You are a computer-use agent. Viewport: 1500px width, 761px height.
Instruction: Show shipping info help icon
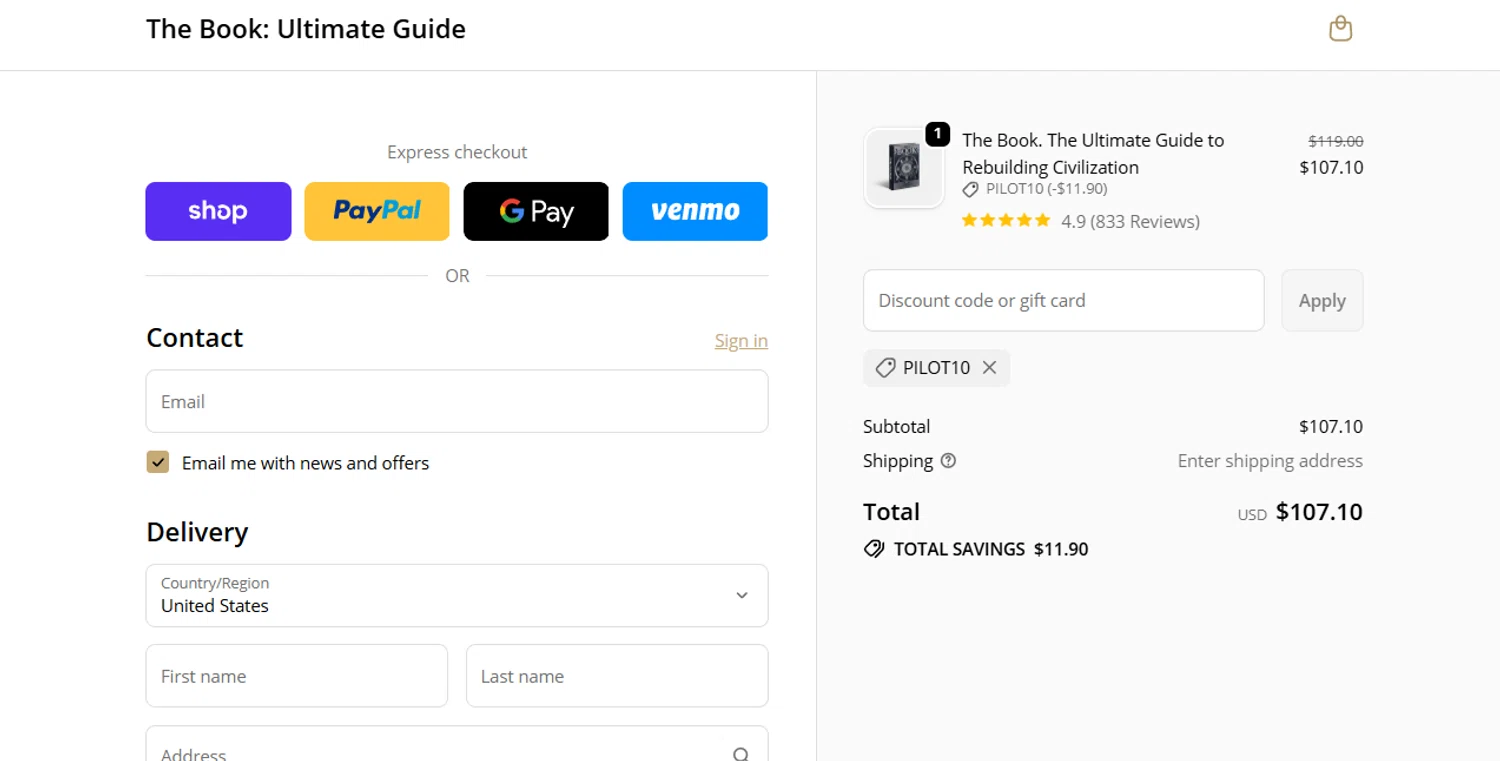click(948, 461)
